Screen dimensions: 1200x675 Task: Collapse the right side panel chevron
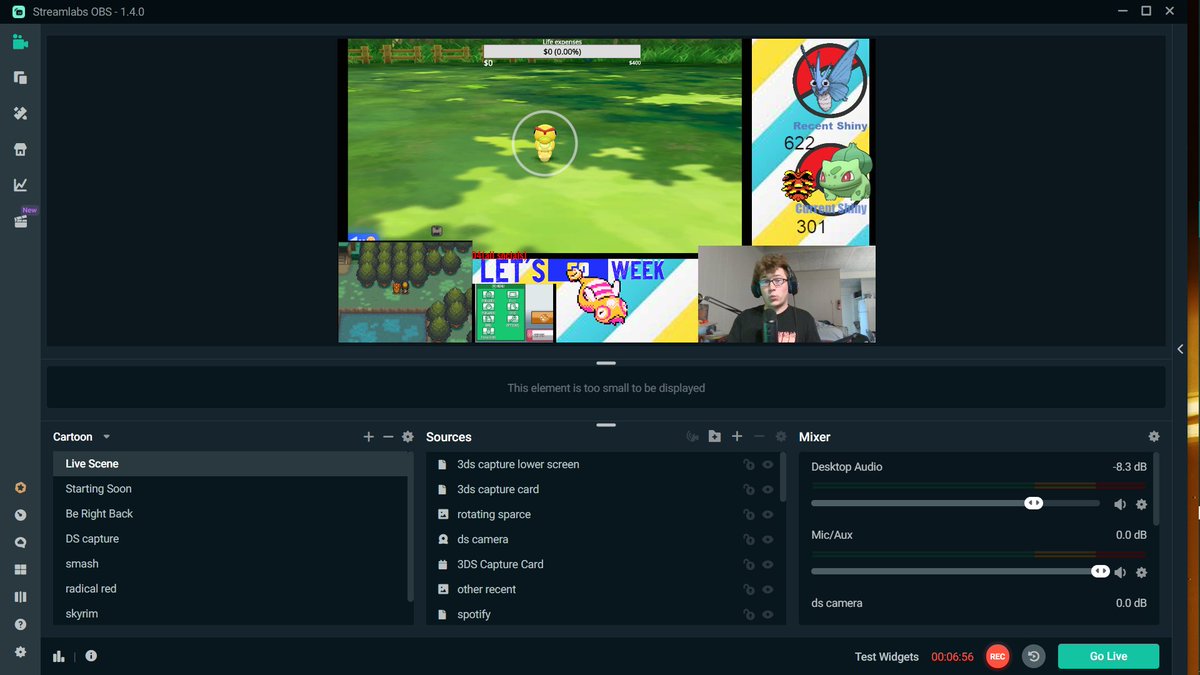(1181, 349)
